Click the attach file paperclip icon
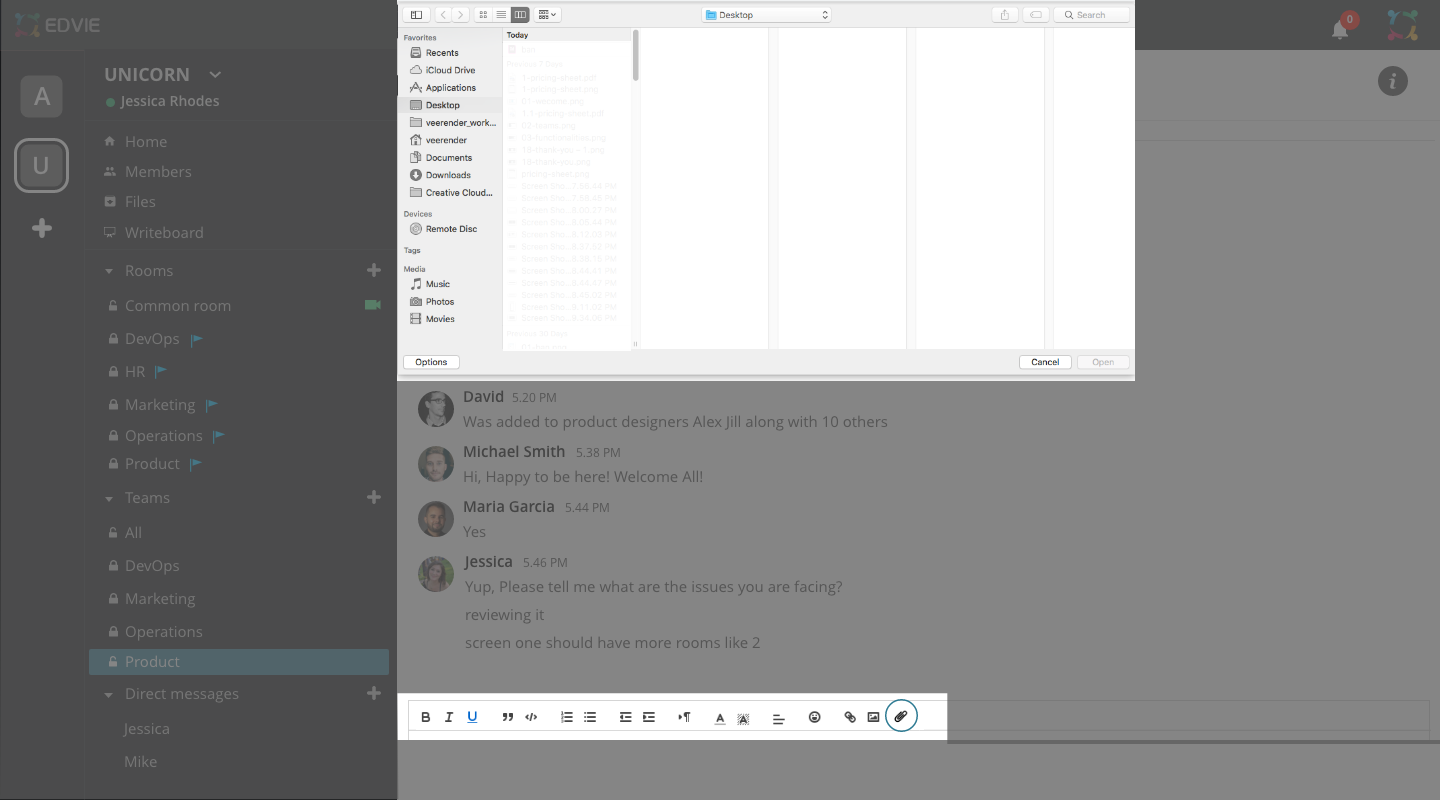 point(901,716)
